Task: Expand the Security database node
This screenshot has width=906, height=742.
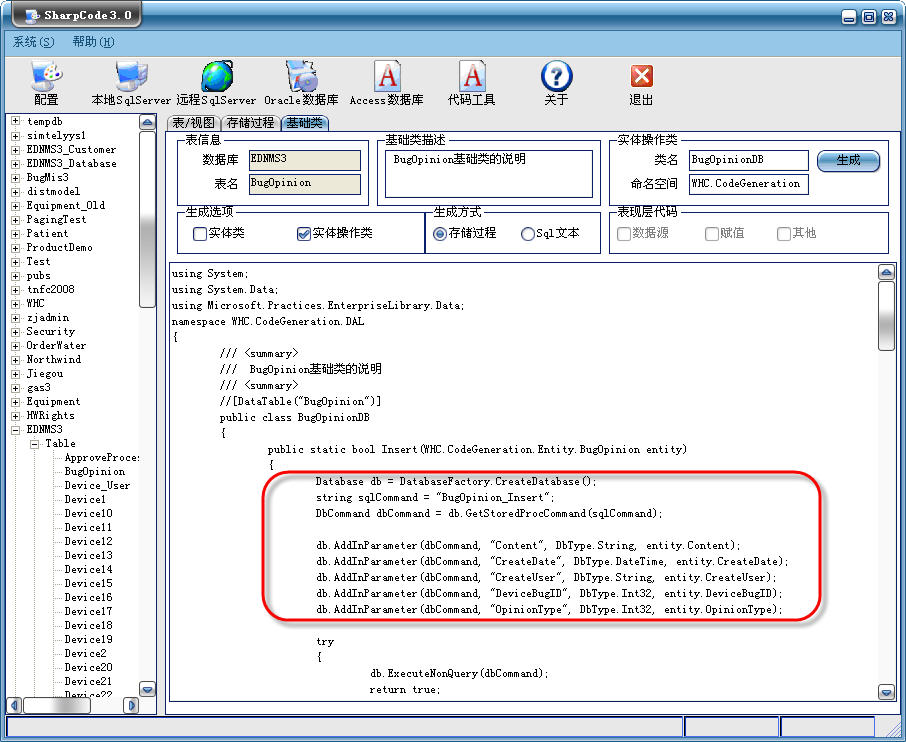Action: [16, 332]
